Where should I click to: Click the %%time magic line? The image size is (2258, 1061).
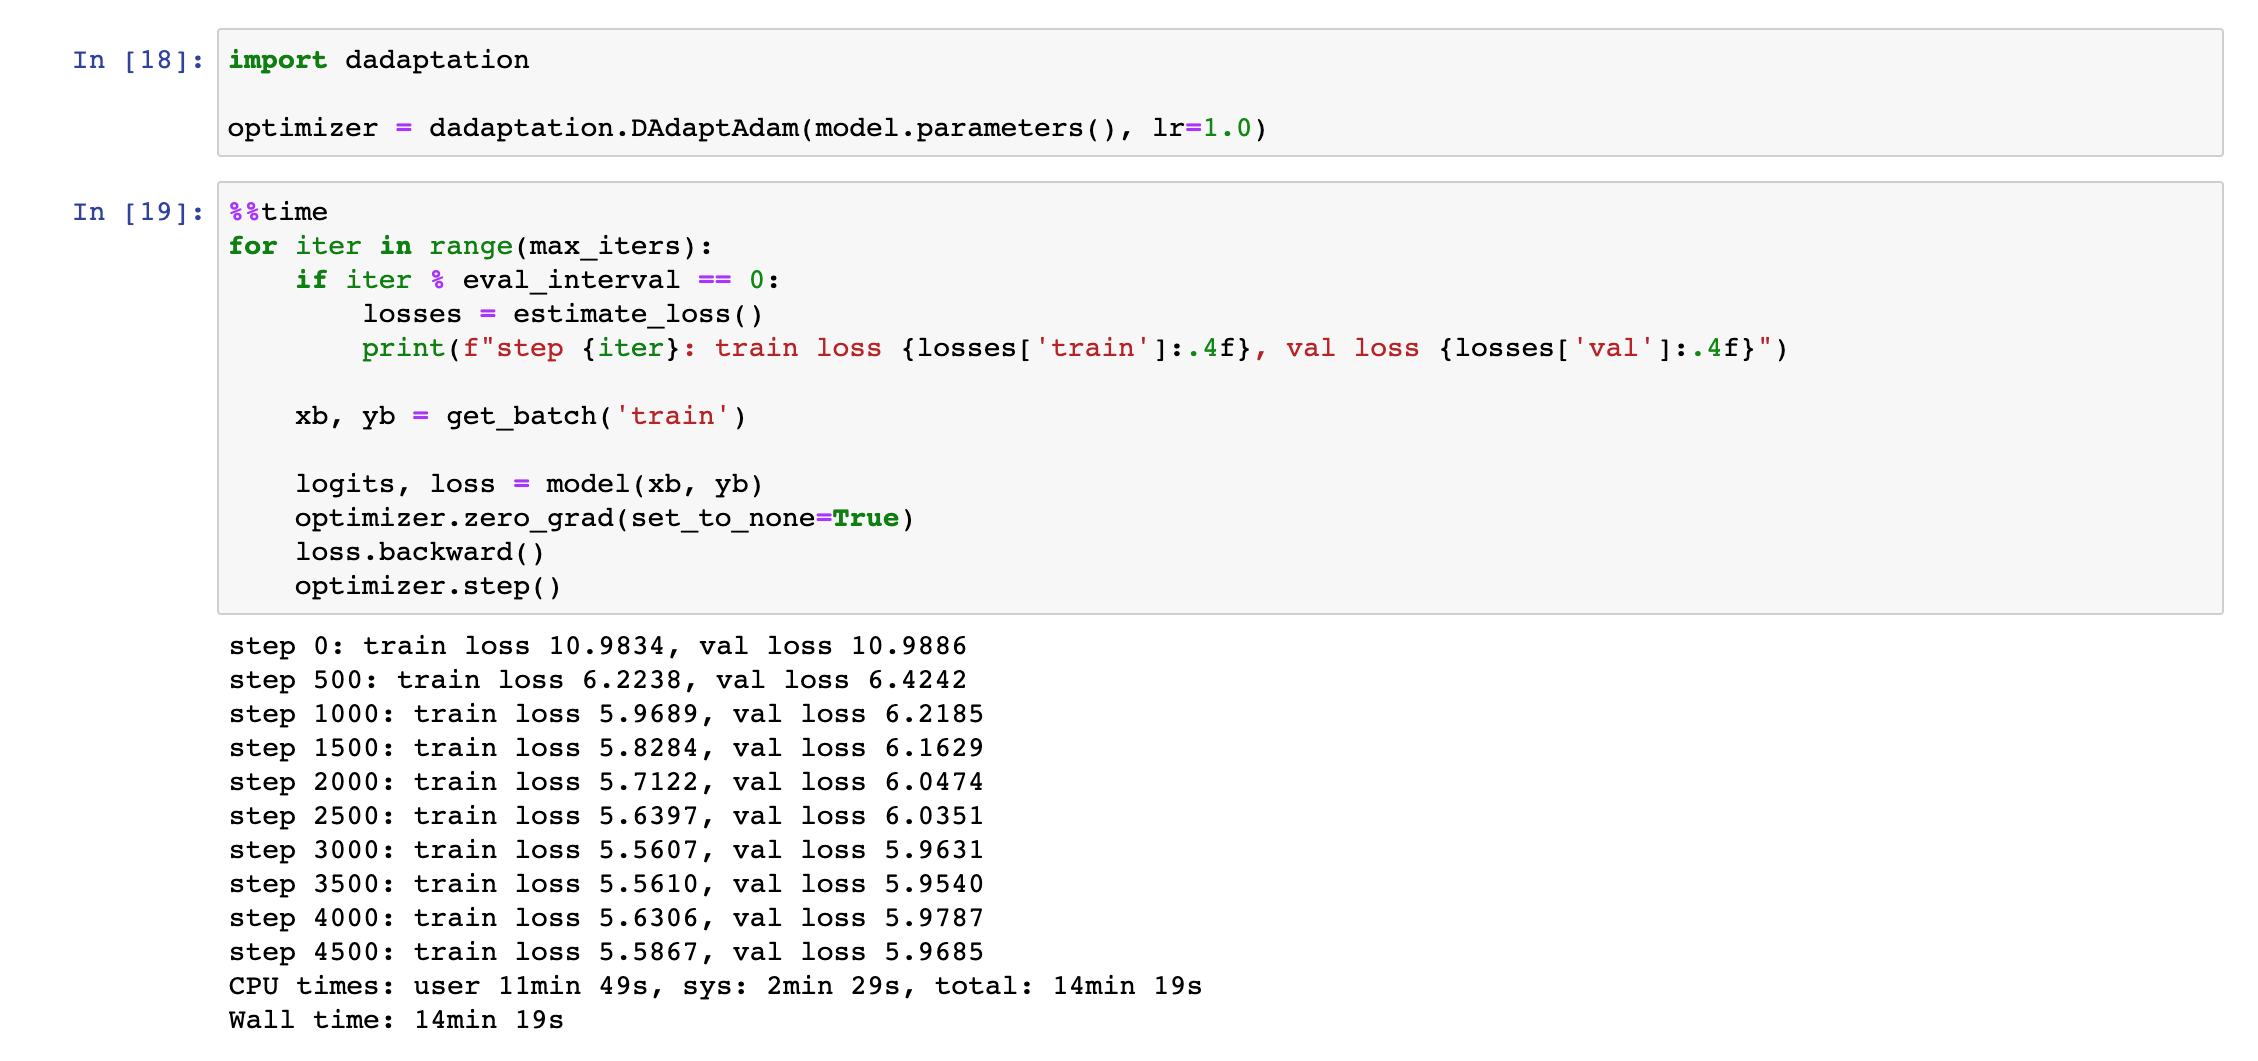(278, 212)
